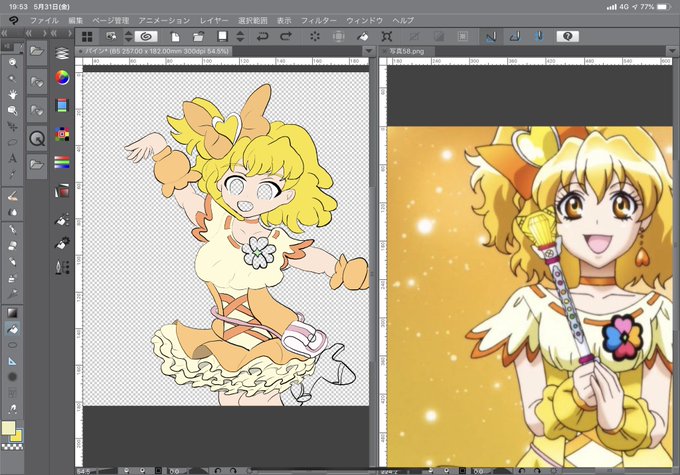Screen dimensions: 680x475
Task: Select the Gradient tool
Action: pyautogui.click(x=13, y=313)
